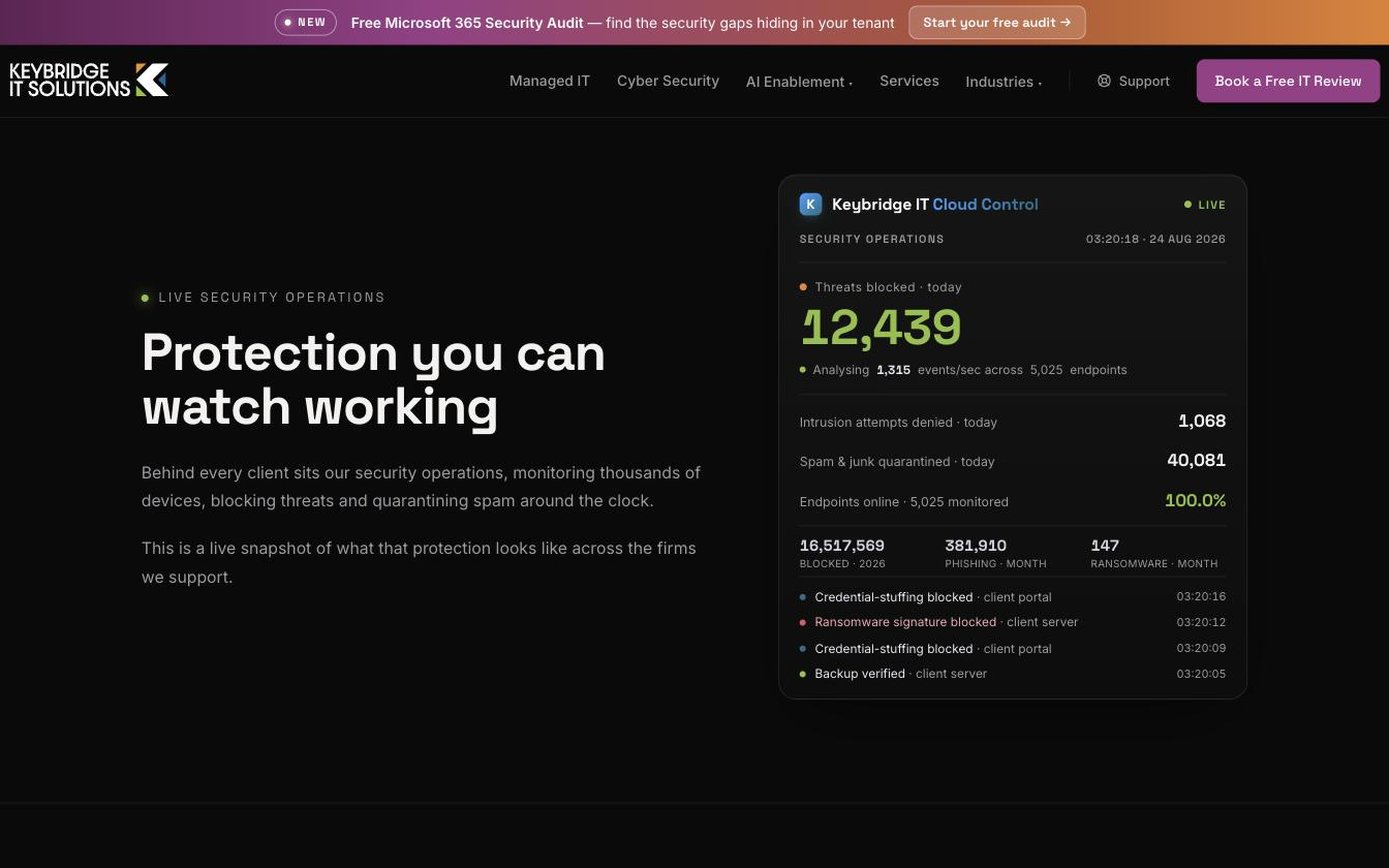Click the green LIVE status indicator

tap(1205, 205)
